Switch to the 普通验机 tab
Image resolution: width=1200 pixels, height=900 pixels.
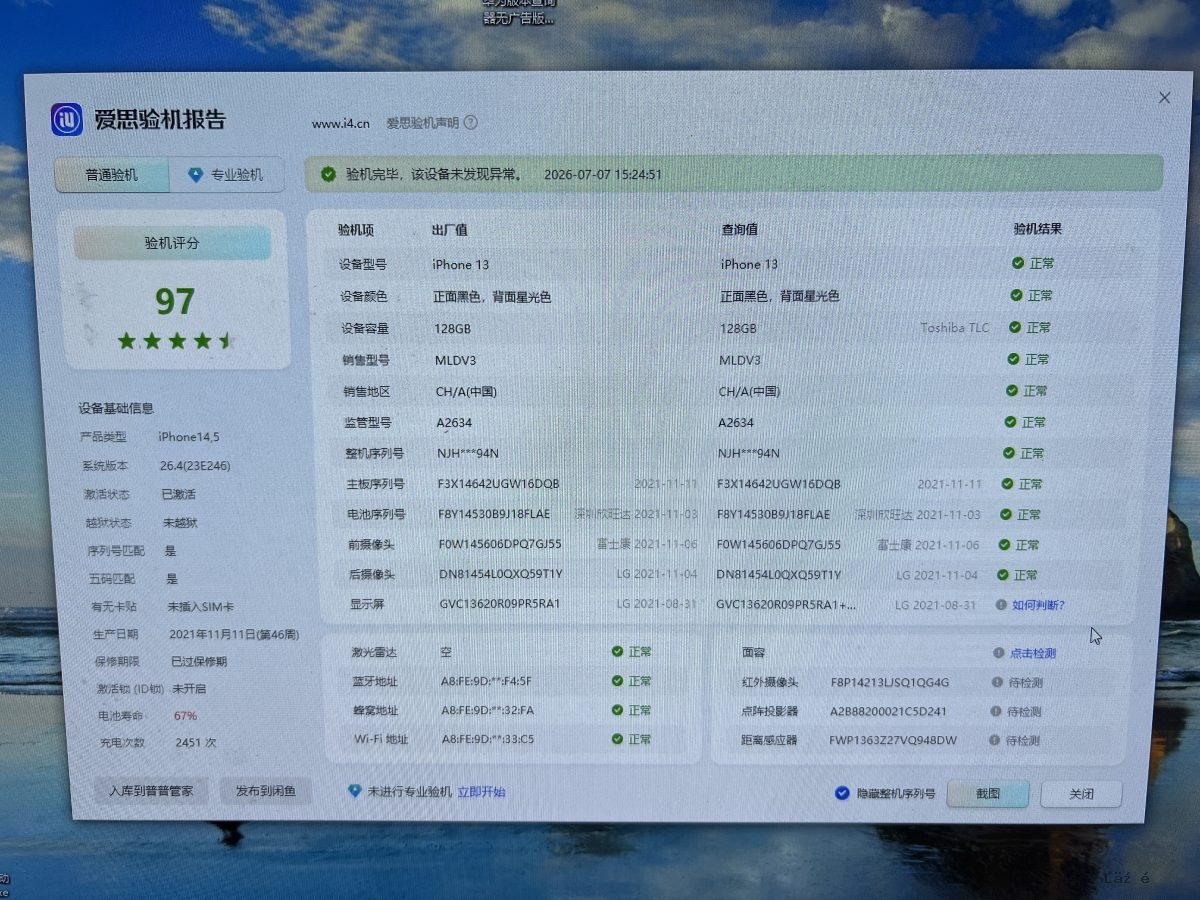112,175
